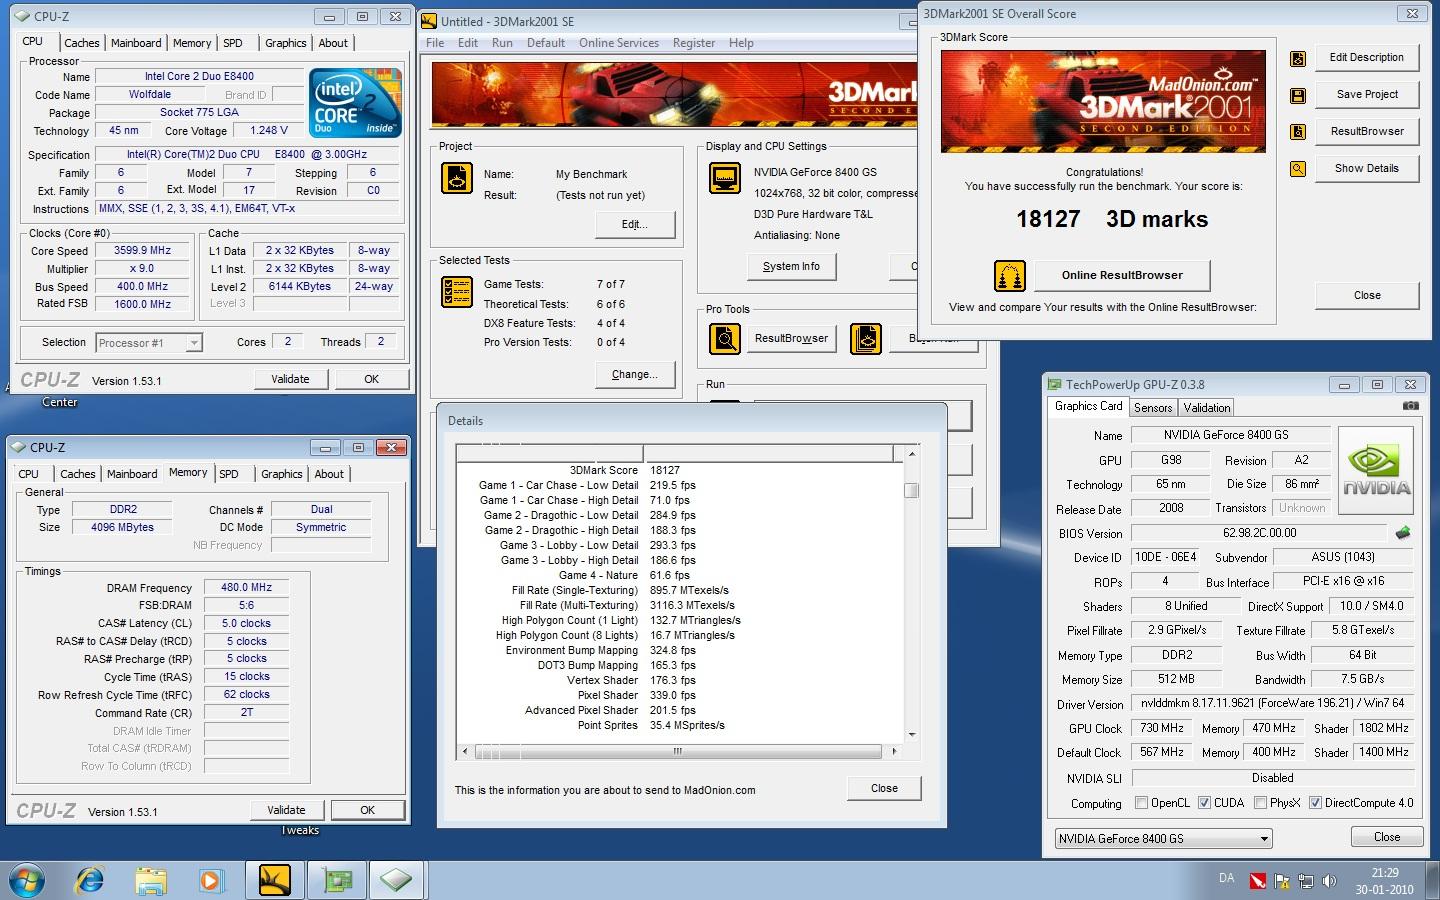Viewport: 1440px width, 900px height.
Task: Click the Core Speed value 3599.9 MHz
Action: [x=142, y=251]
